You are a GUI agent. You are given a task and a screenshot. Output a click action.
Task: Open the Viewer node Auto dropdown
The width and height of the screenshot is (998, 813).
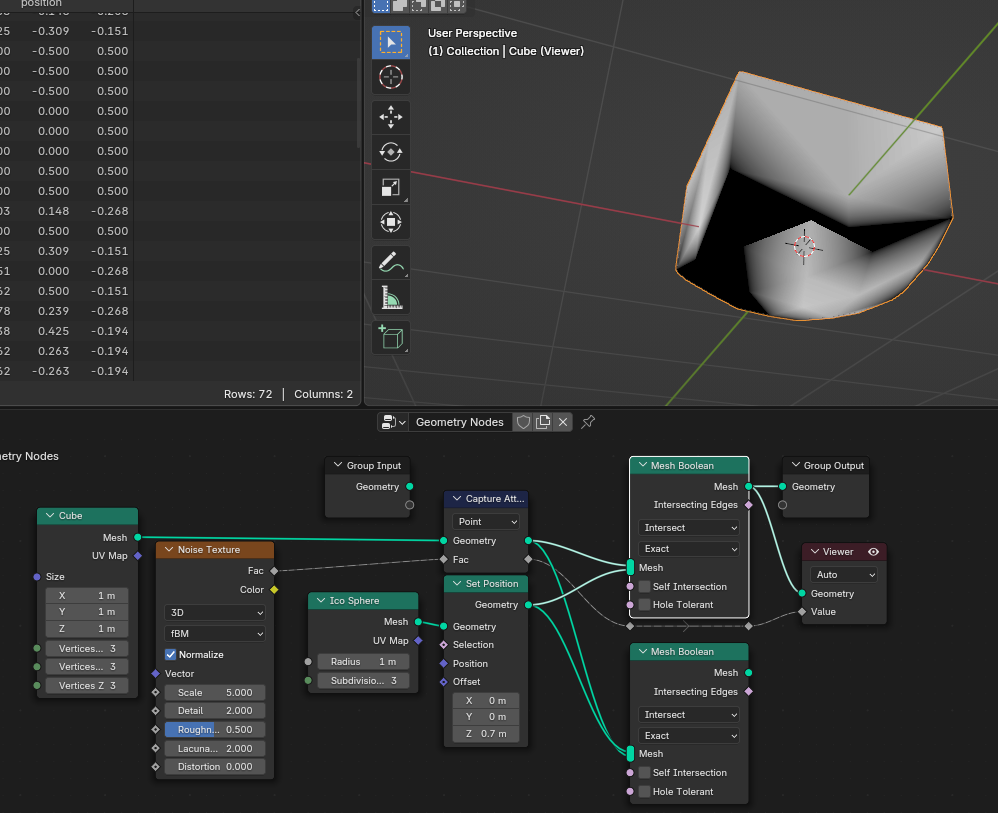(844, 574)
